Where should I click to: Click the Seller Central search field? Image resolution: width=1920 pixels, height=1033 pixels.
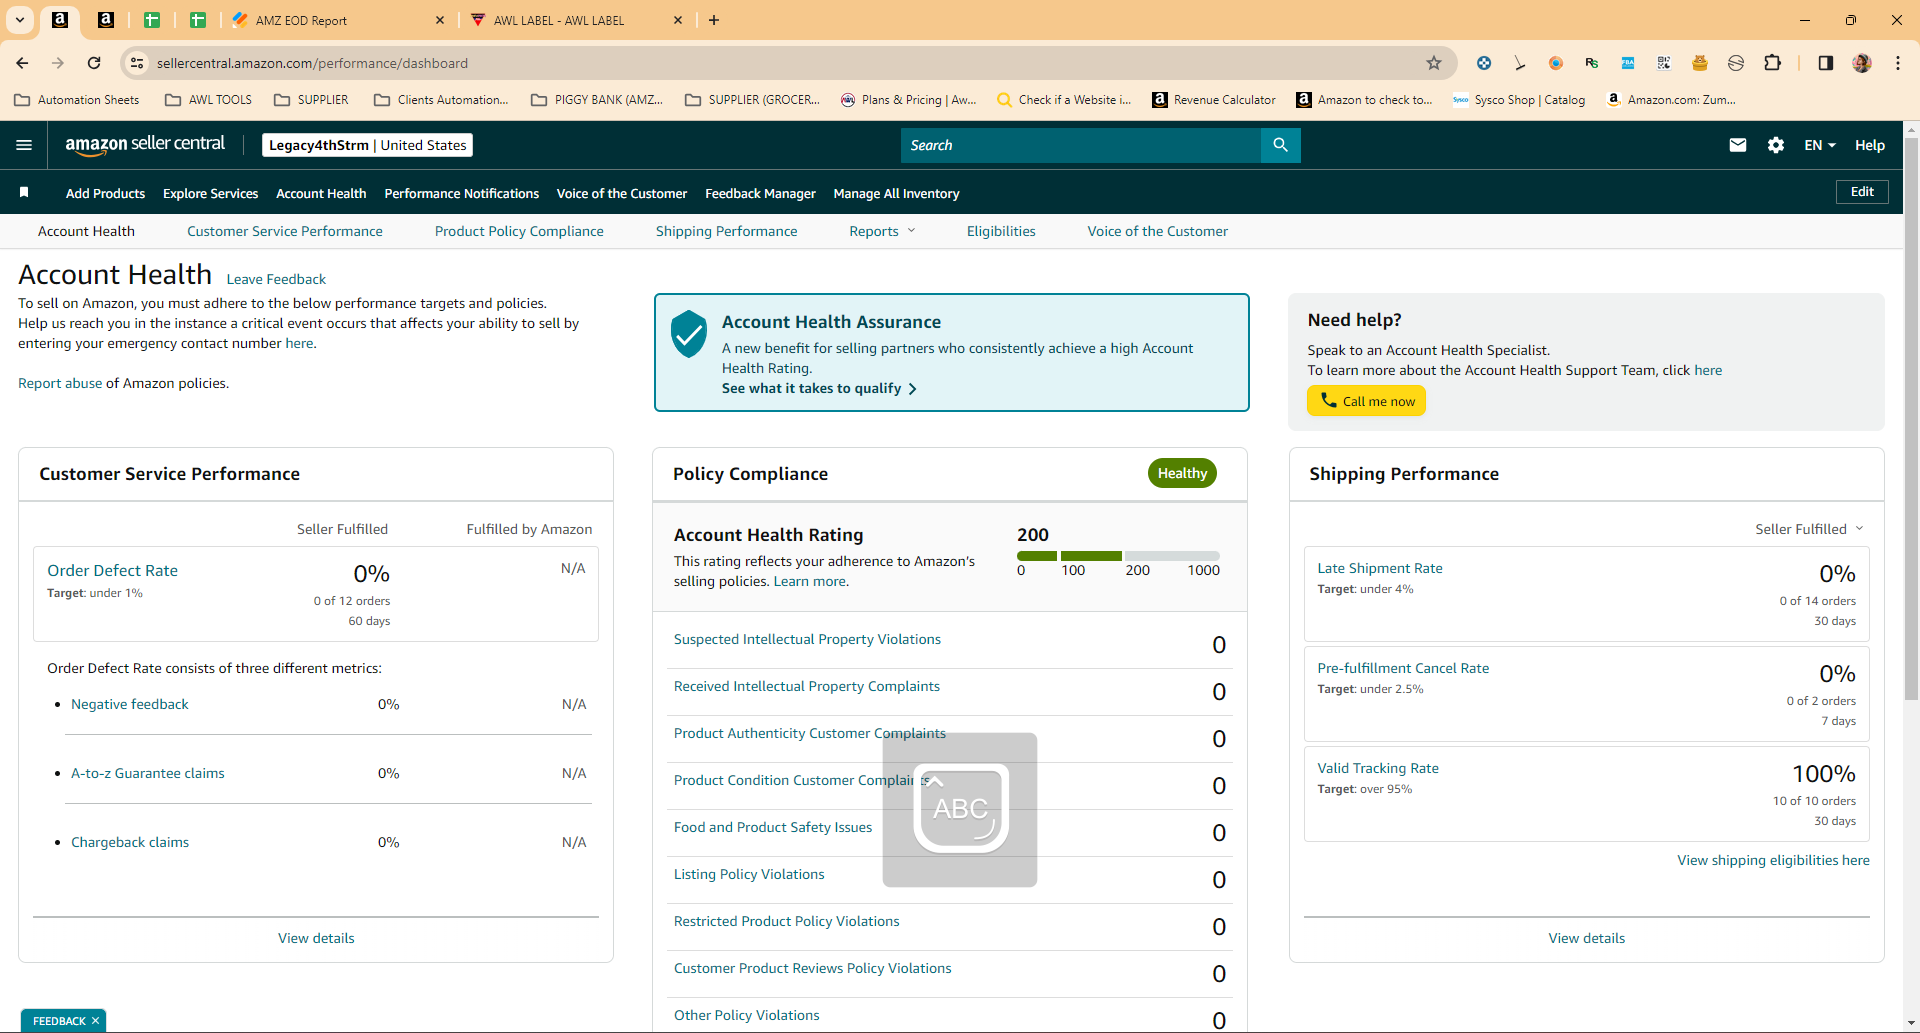click(1081, 145)
